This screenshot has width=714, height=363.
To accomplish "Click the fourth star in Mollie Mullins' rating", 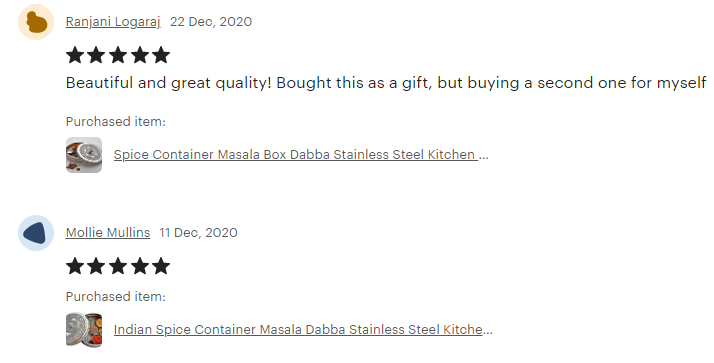I will (x=139, y=266).
